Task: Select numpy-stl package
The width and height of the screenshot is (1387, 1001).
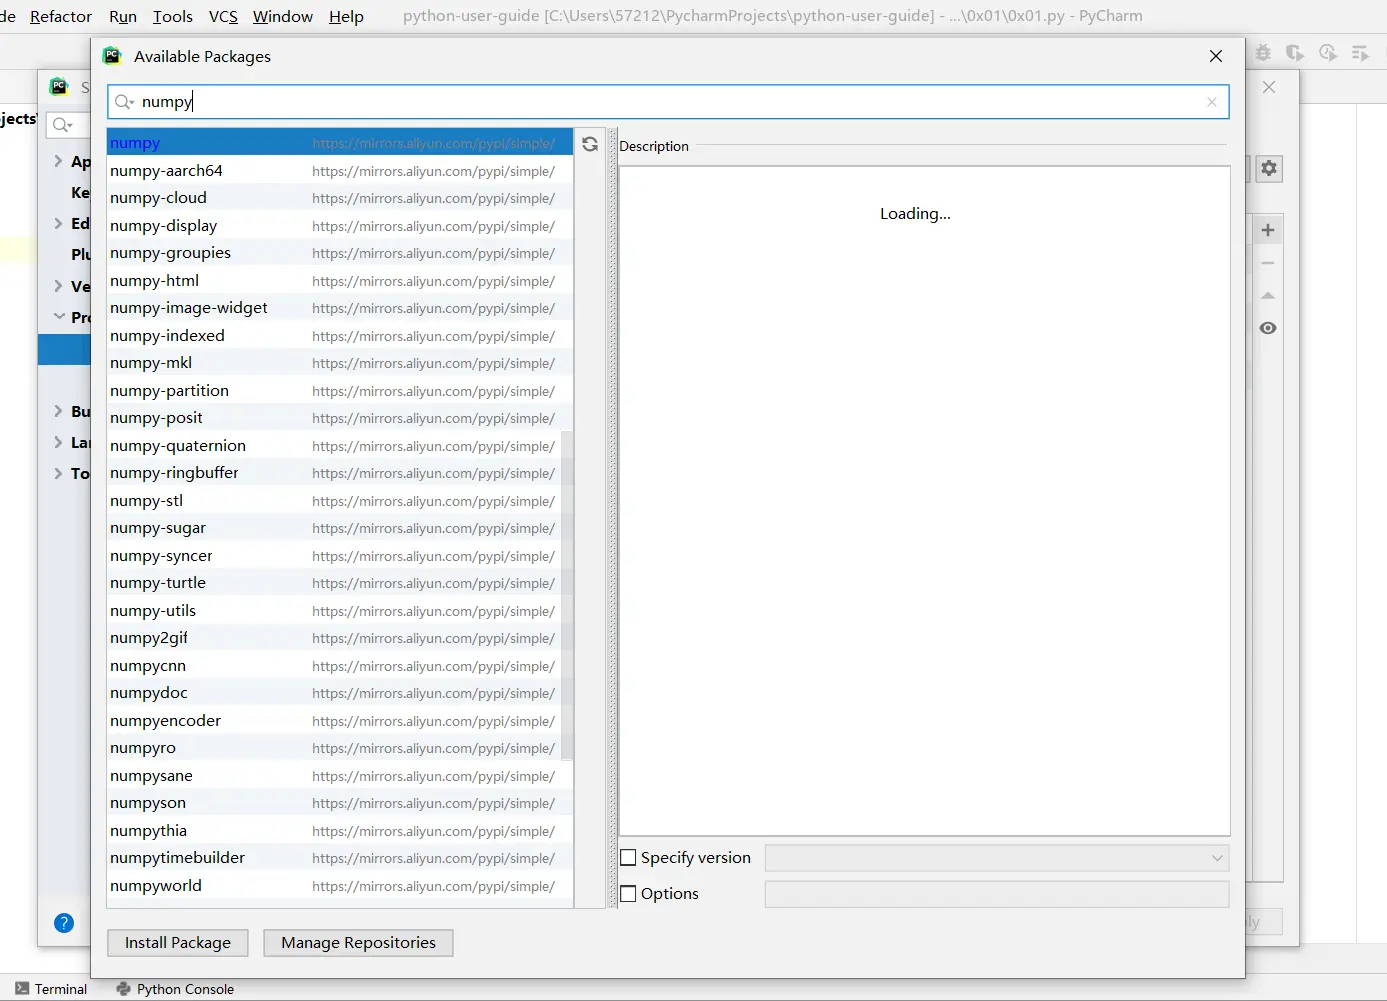Action: tap(340, 501)
